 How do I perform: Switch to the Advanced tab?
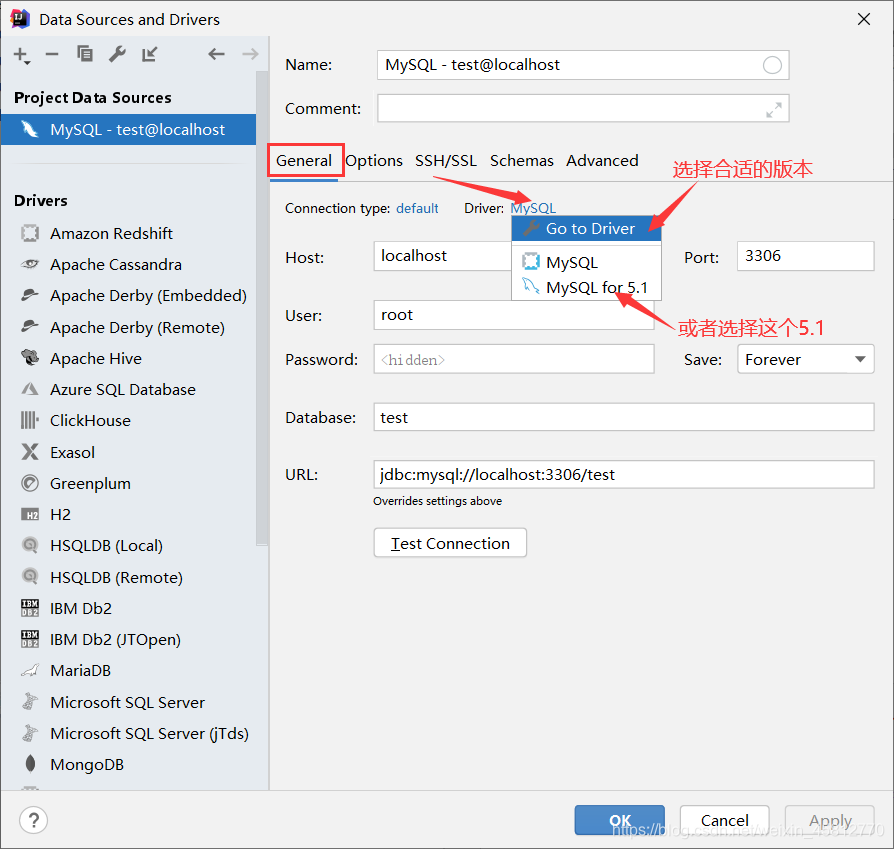(x=602, y=161)
